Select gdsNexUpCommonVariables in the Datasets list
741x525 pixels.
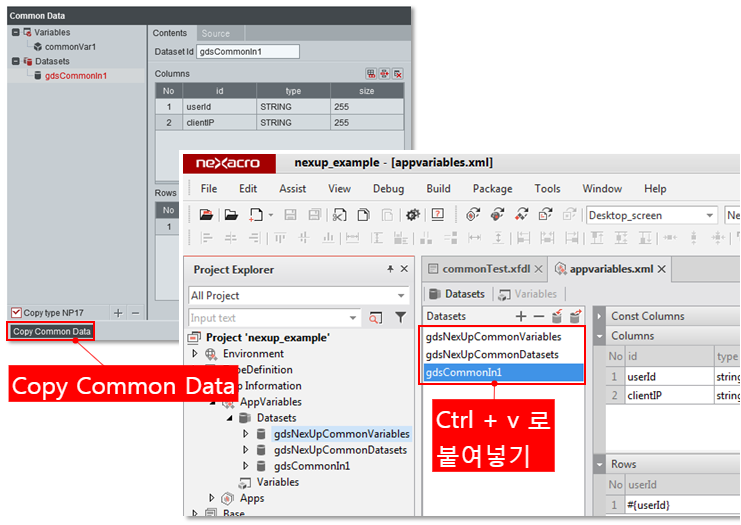pos(504,336)
